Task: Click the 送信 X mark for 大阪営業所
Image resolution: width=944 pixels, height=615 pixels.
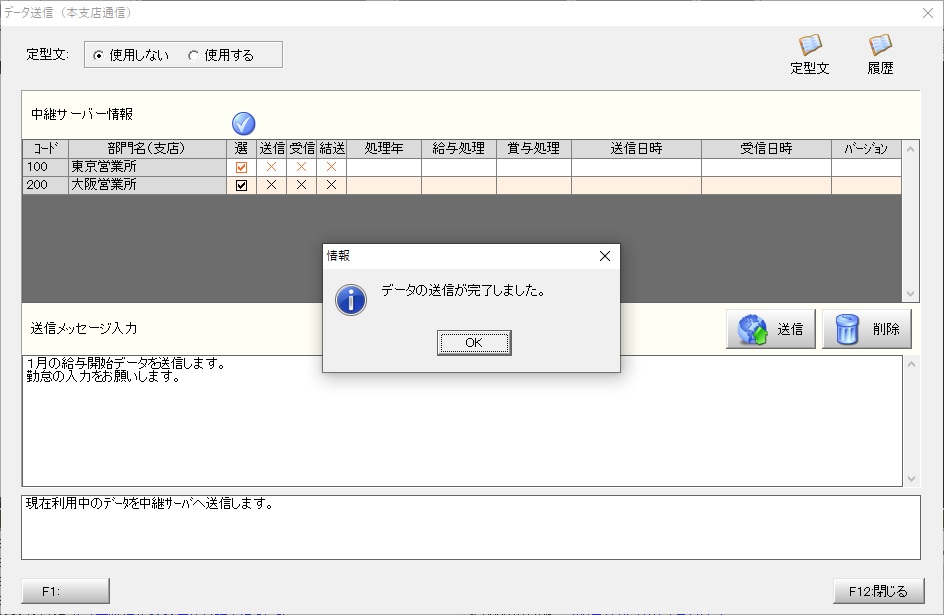Action: pos(272,185)
